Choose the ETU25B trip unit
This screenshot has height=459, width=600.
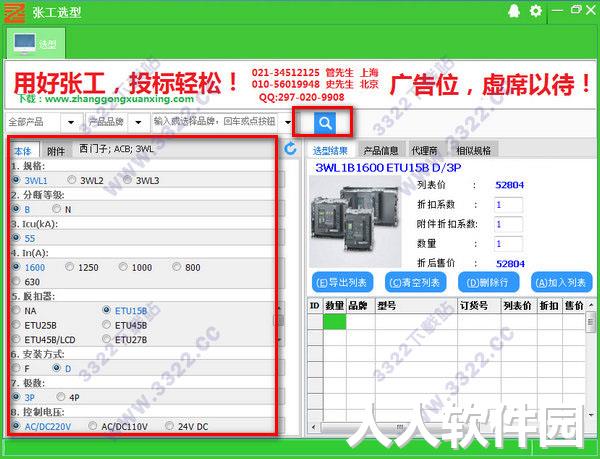tap(16, 325)
